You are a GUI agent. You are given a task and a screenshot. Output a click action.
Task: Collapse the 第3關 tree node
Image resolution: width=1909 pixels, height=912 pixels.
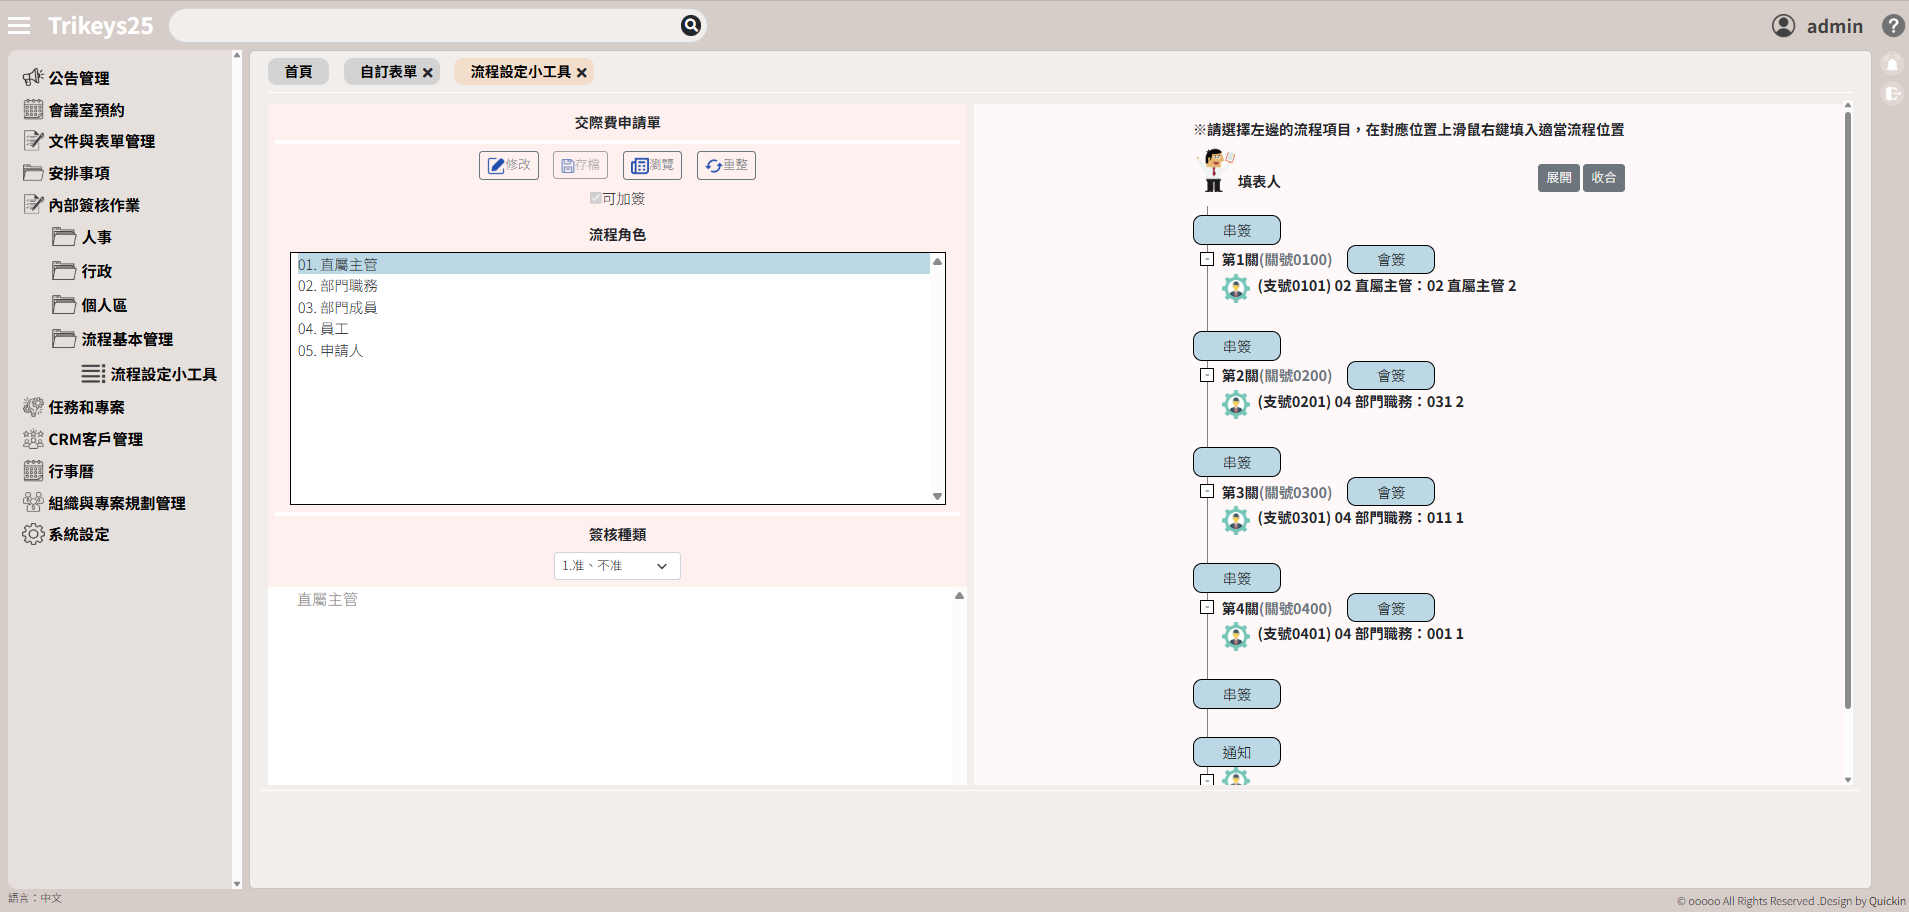tap(1207, 492)
